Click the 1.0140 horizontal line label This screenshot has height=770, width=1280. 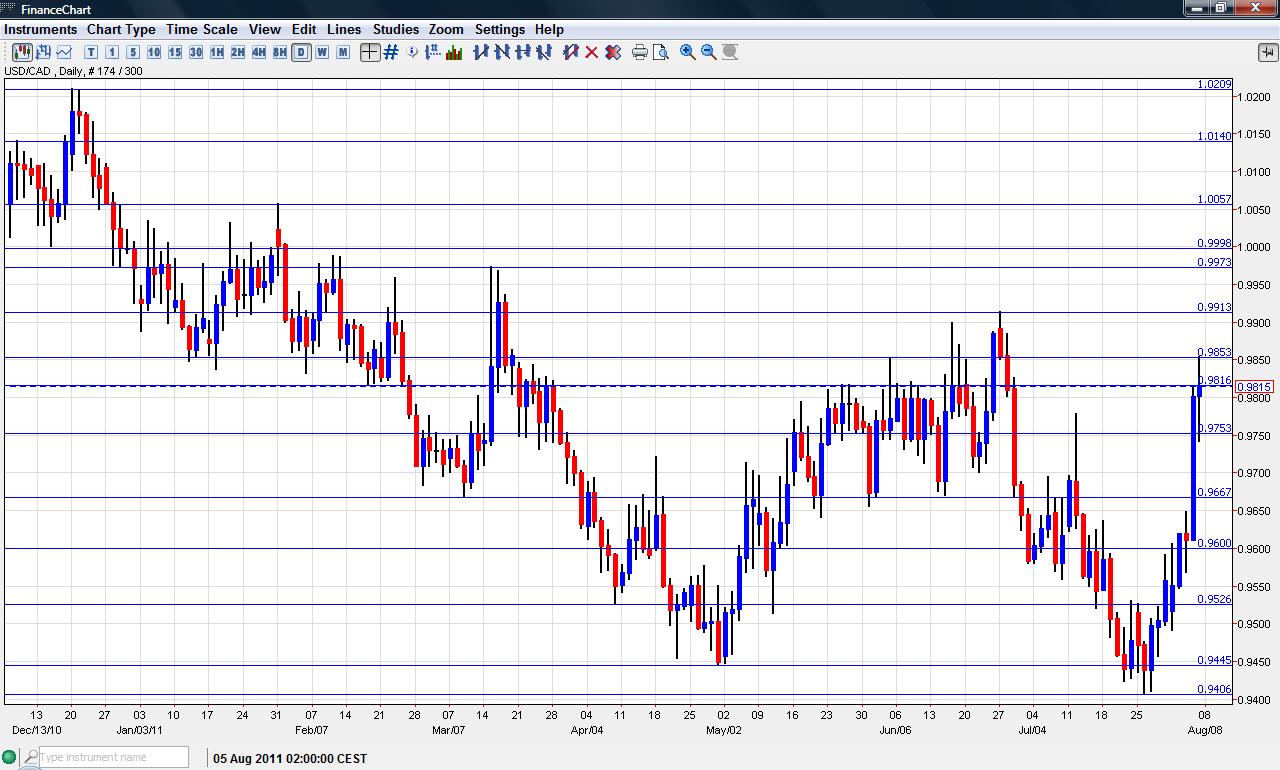click(1214, 136)
